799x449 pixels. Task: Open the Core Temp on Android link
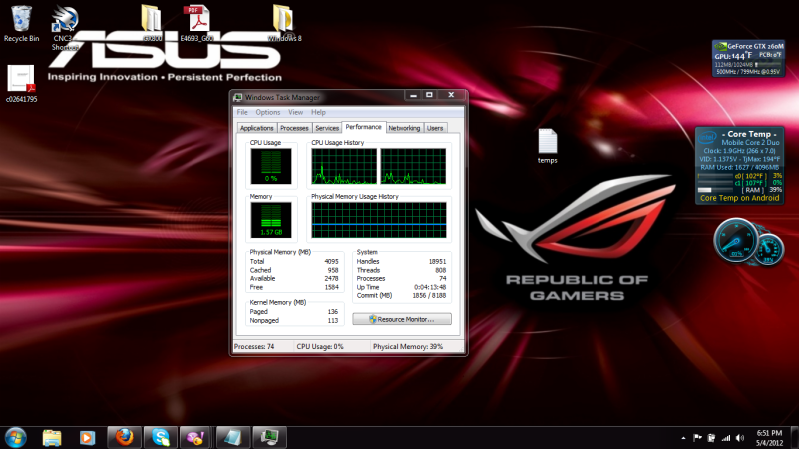tap(739, 198)
